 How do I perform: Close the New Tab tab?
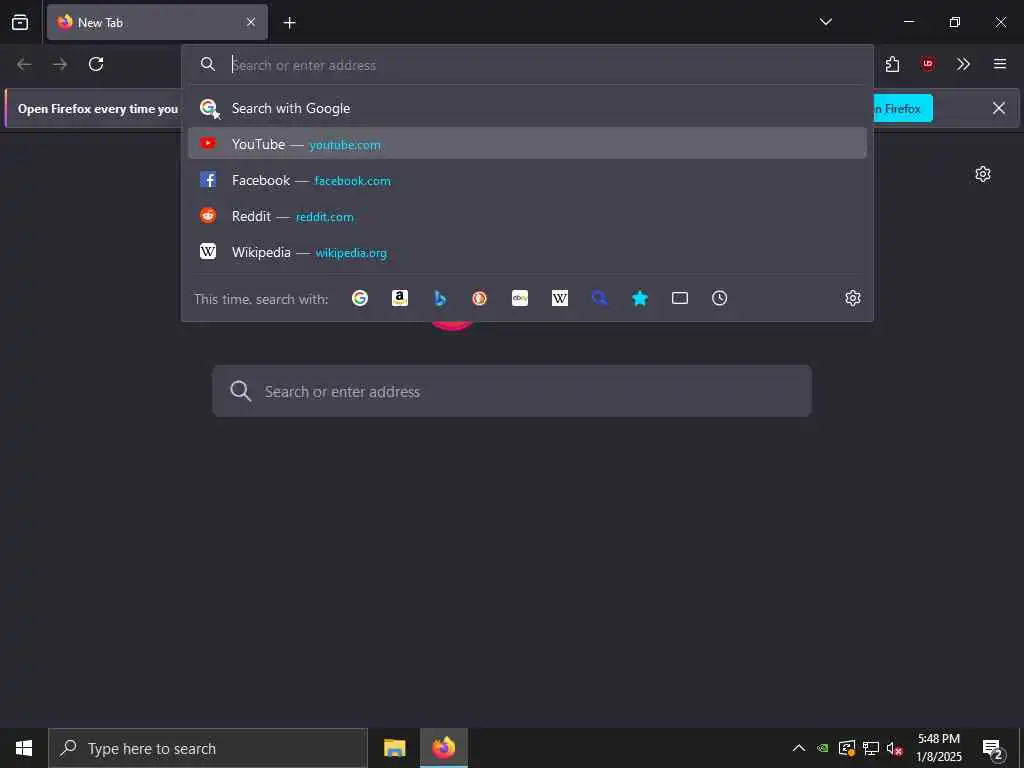pyautogui.click(x=251, y=22)
